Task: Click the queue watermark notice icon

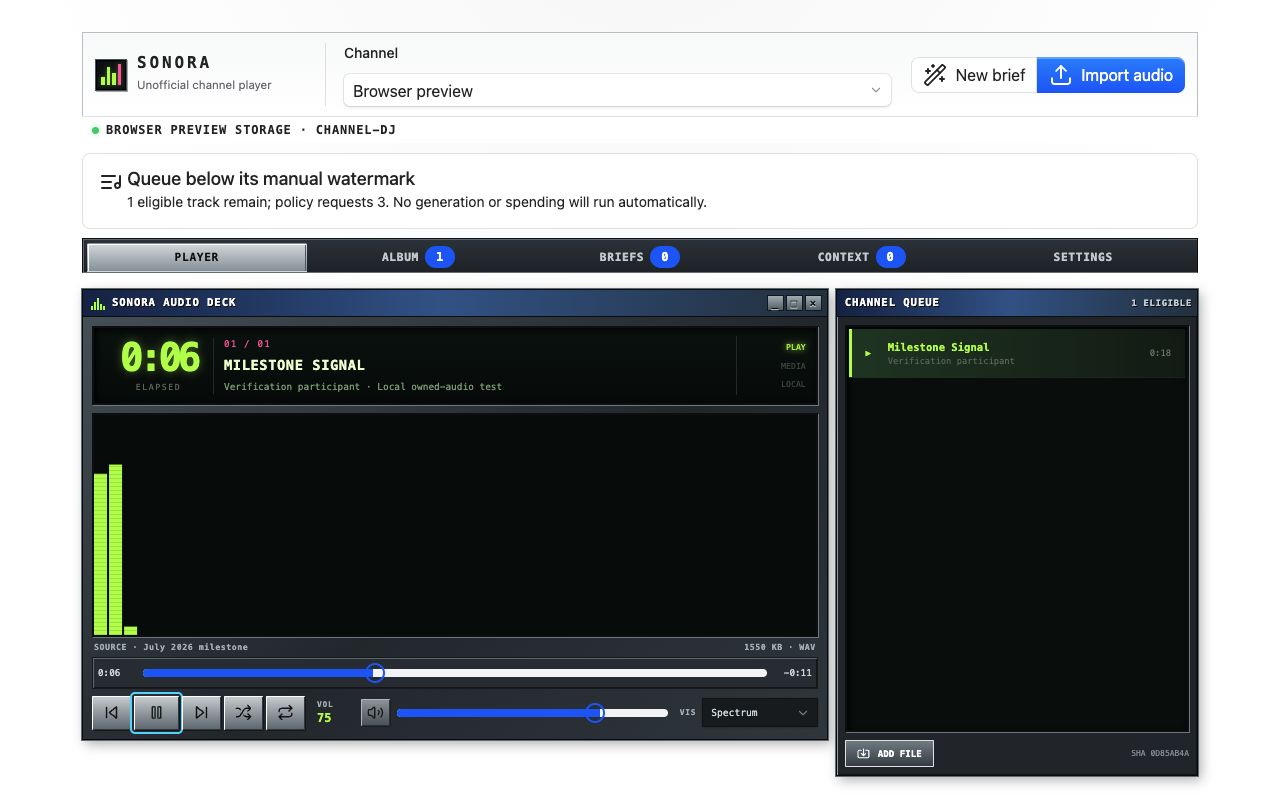Action: [x=110, y=181]
